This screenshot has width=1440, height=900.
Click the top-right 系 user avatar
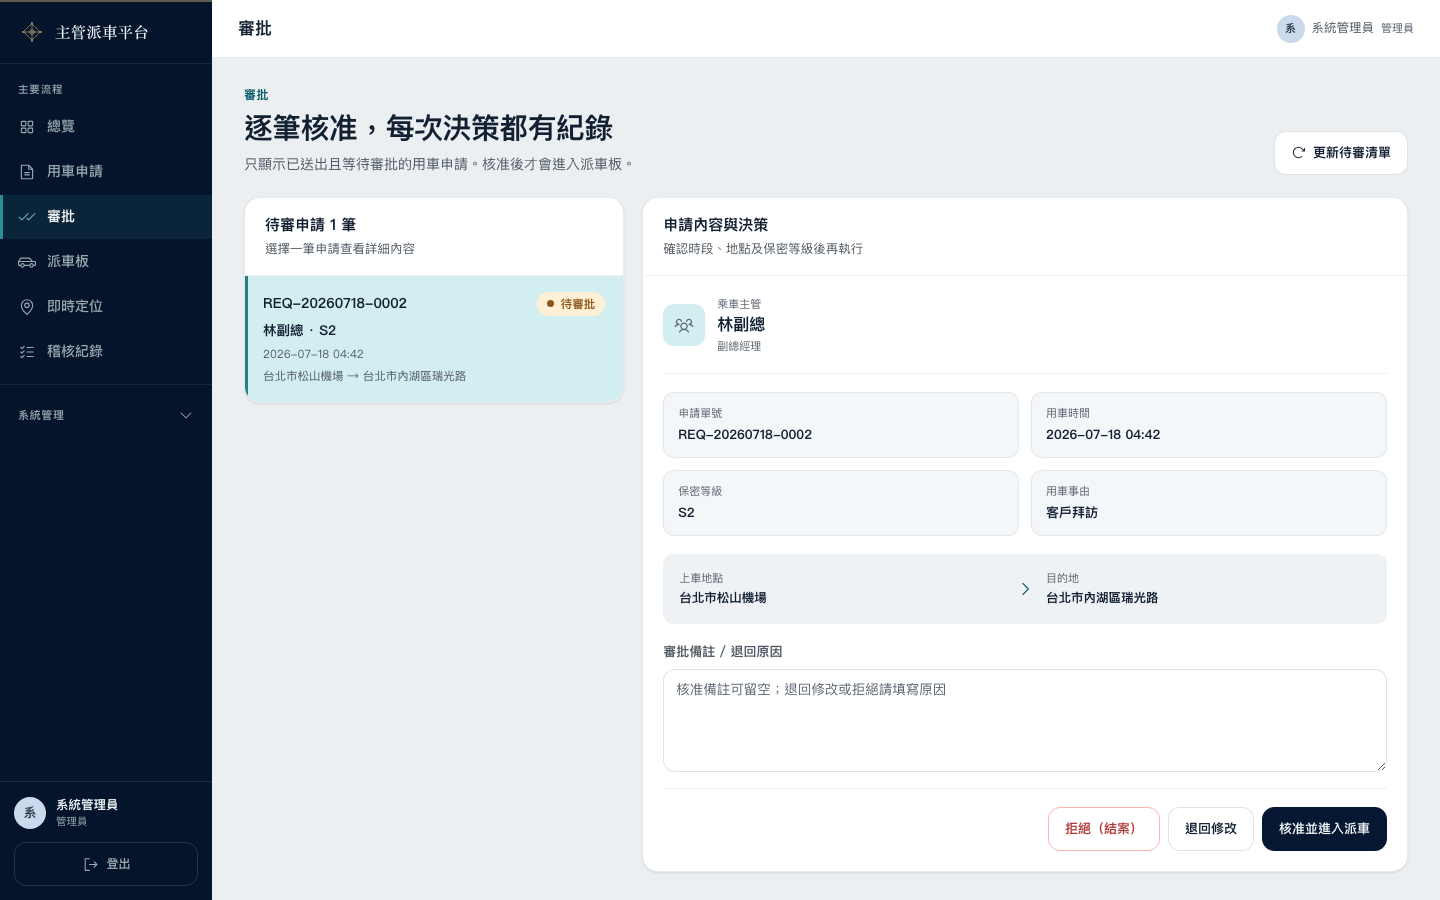click(x=1291, y=29)
